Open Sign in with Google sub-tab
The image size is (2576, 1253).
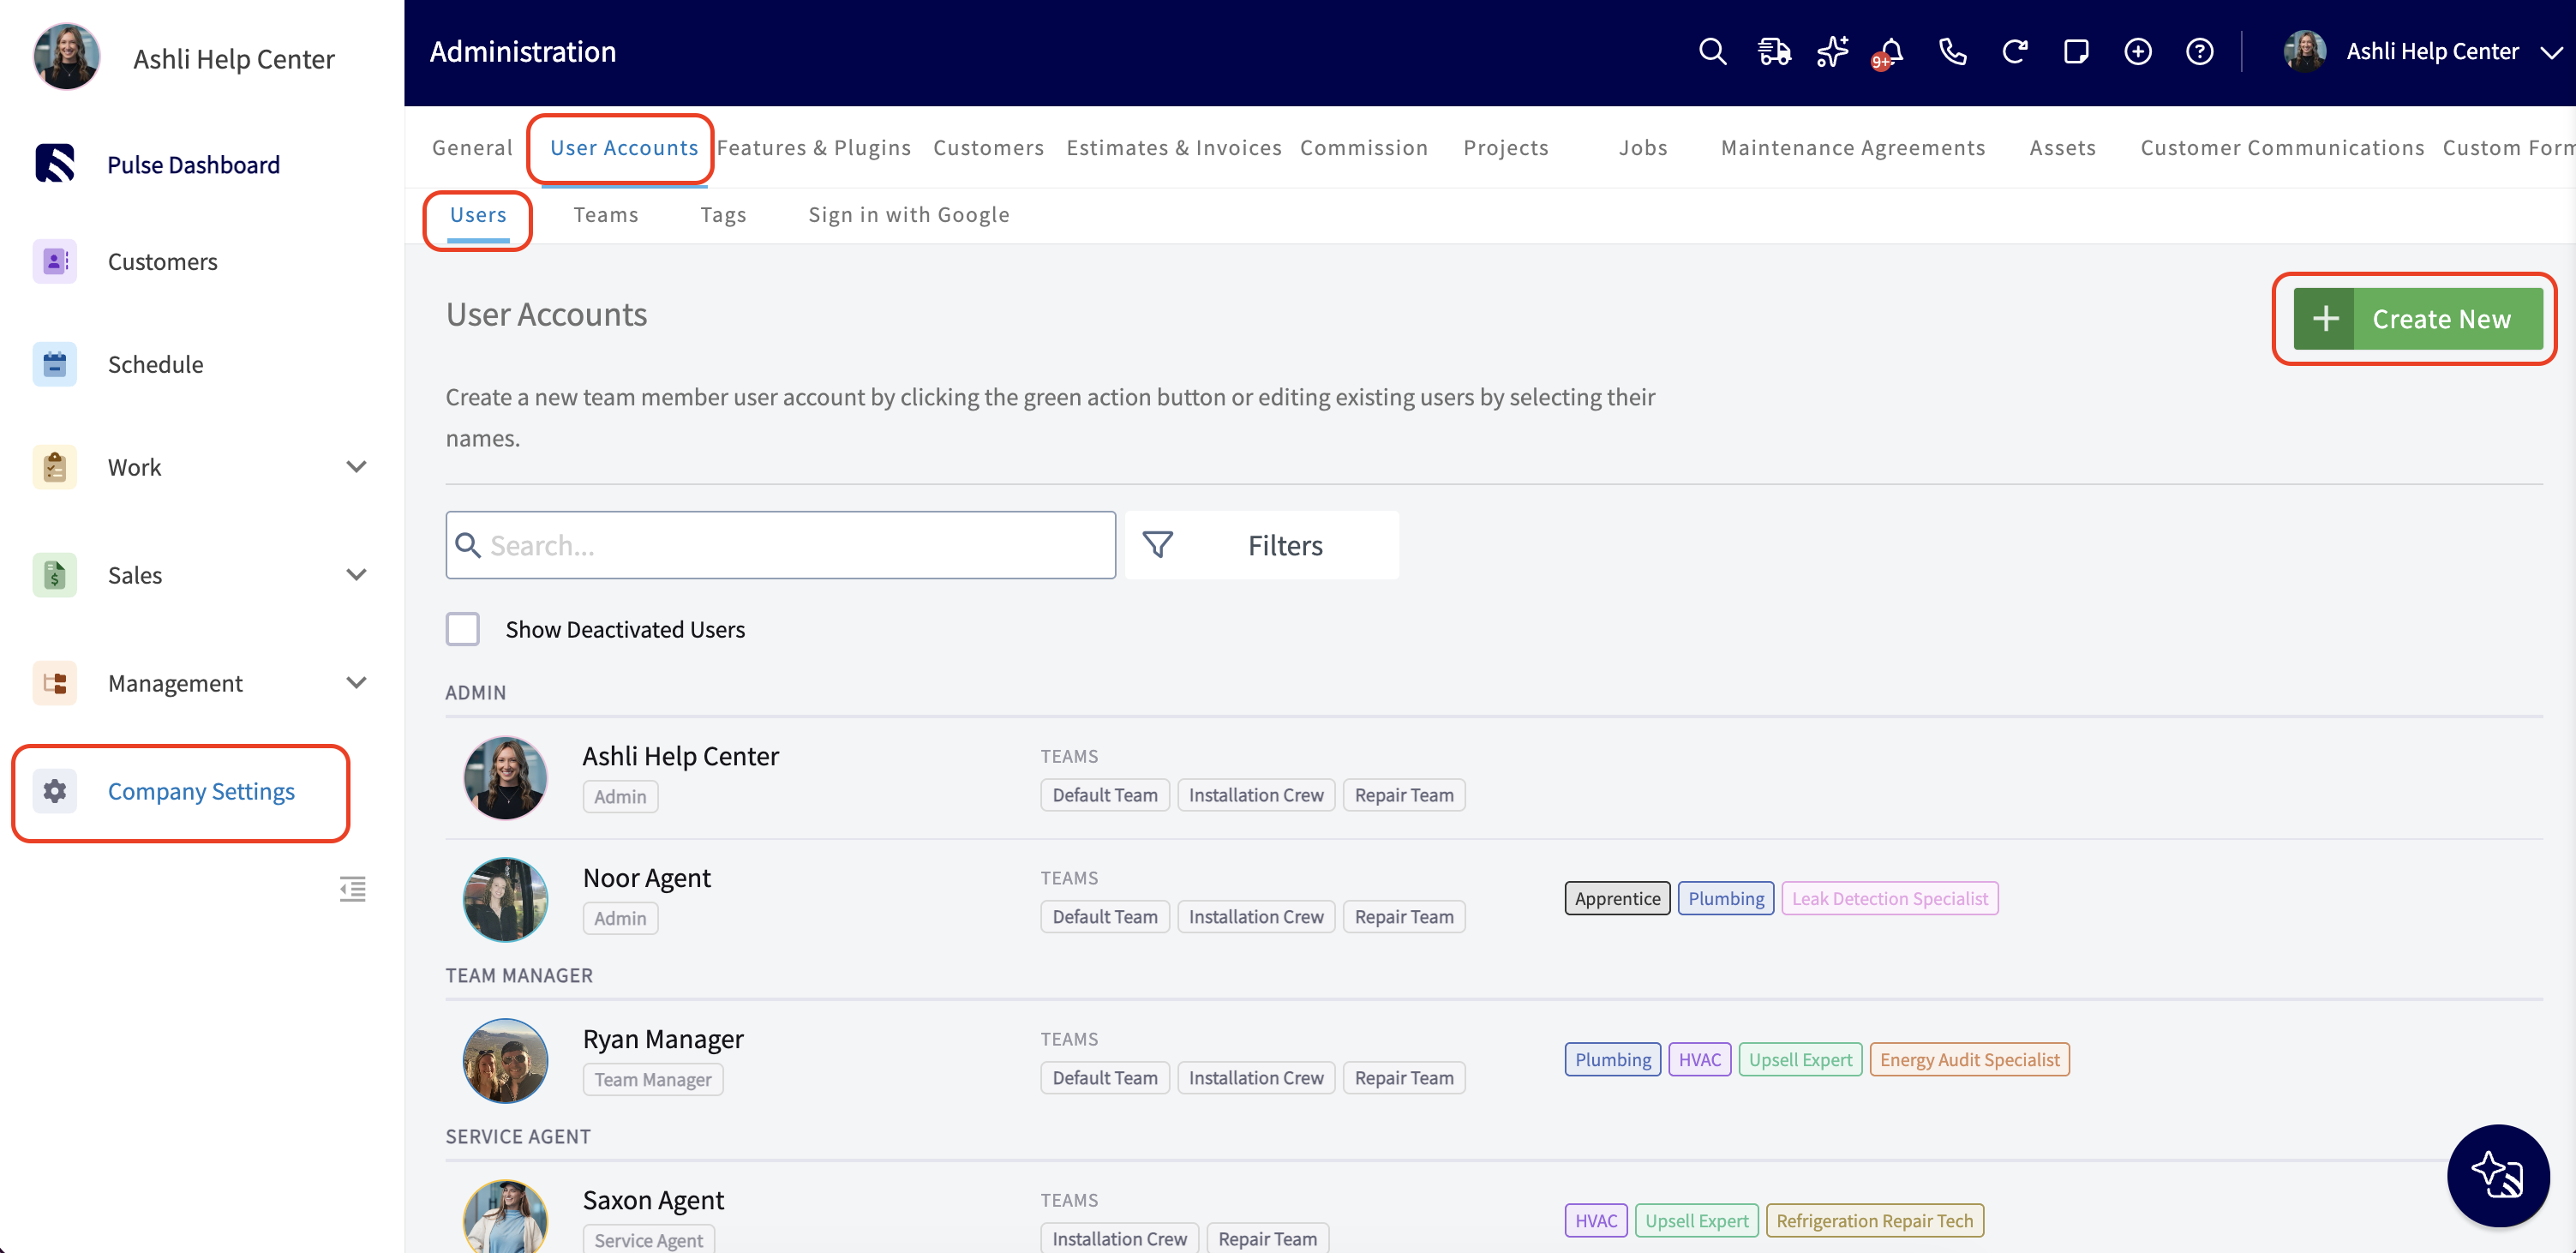[909, 214]
